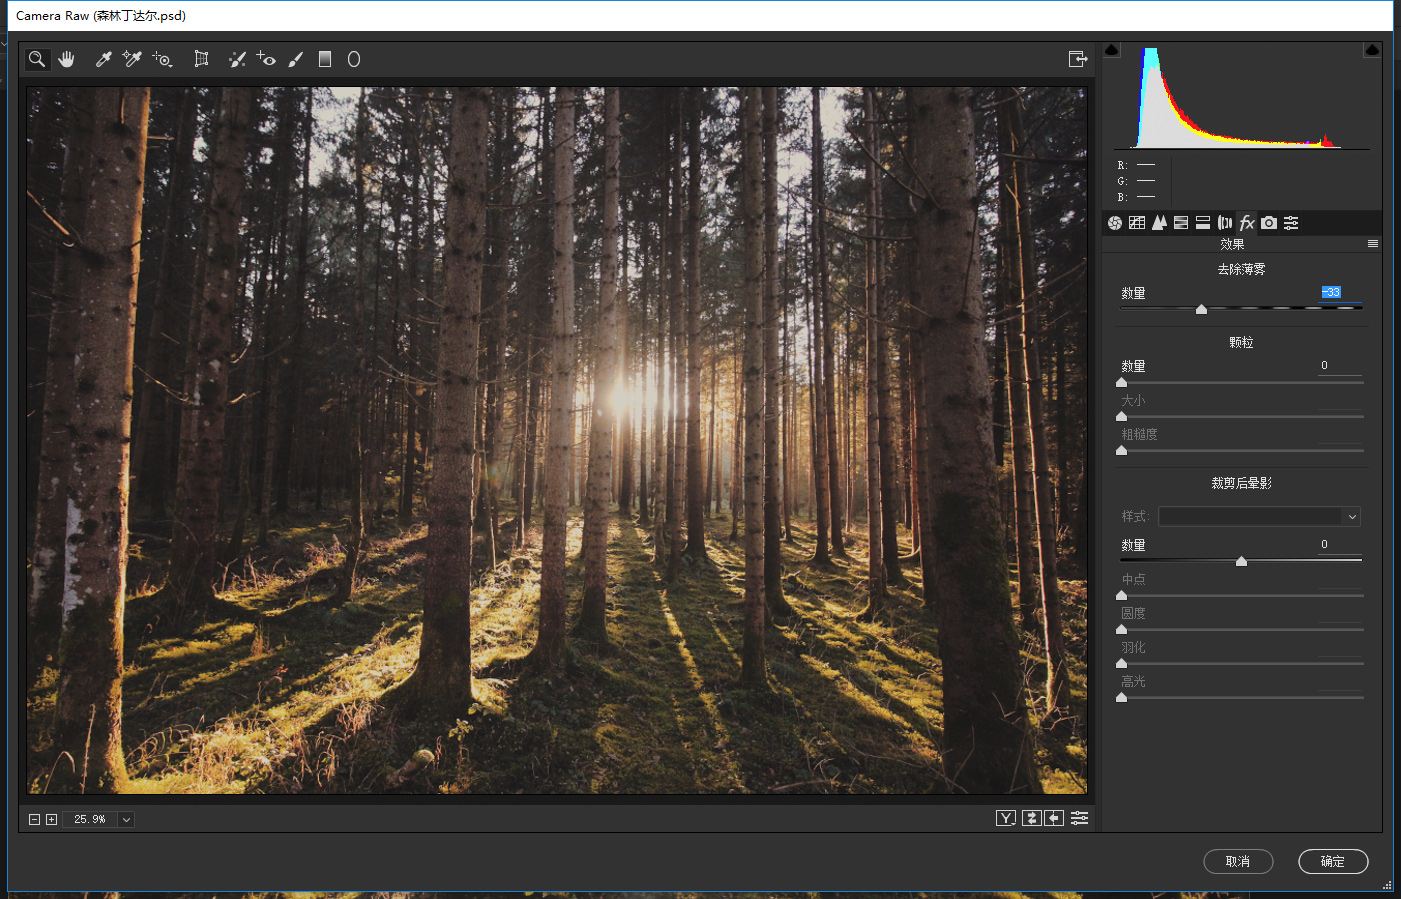Click the 取消 cancel button
Viewport: 1401px width, 899px height.
[x=1238, y=861]
